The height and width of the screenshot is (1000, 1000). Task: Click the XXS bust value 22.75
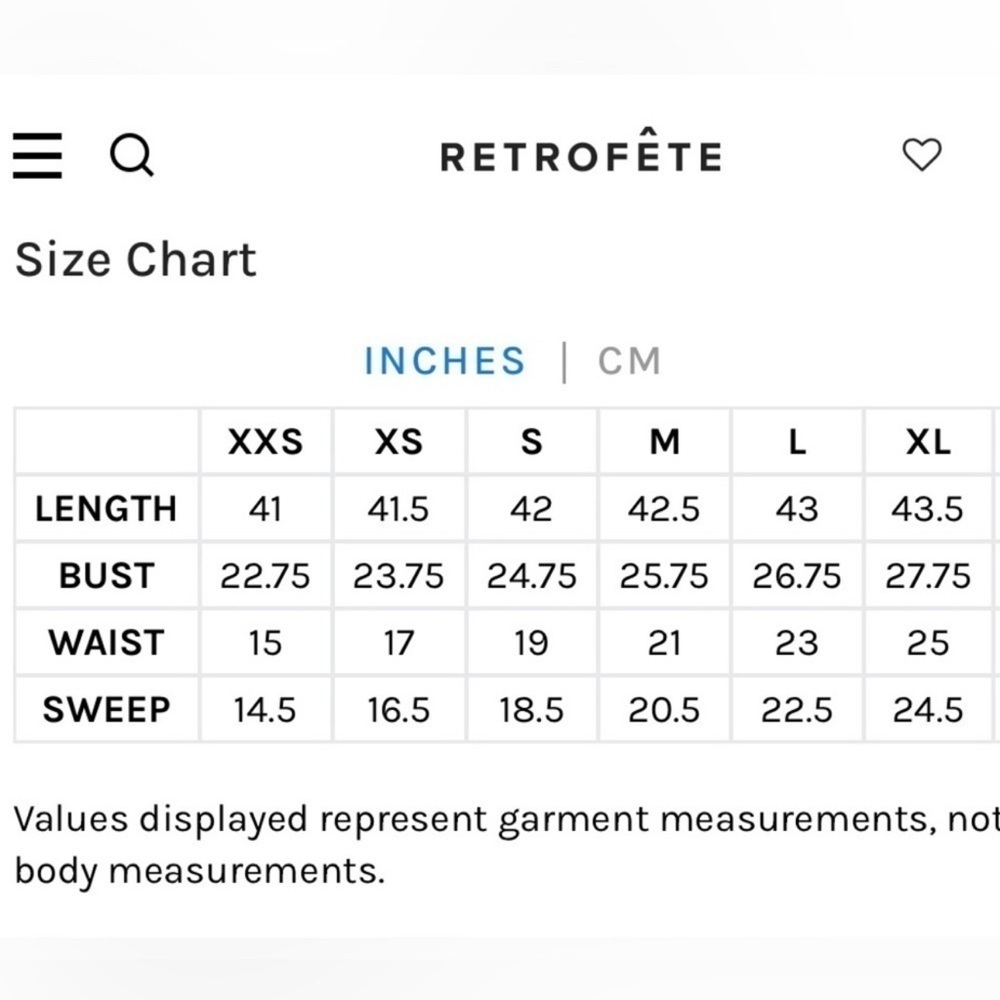(265, 576)
